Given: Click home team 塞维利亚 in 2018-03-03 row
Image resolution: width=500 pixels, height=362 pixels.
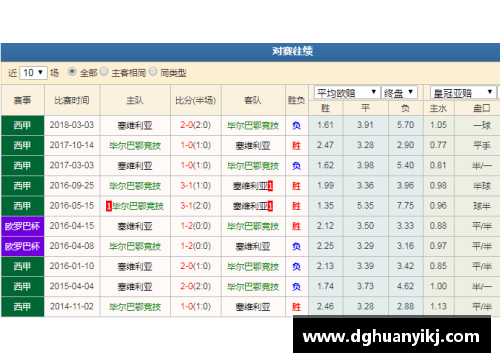Looking at the screenshot, I should (x=135, y=126).
